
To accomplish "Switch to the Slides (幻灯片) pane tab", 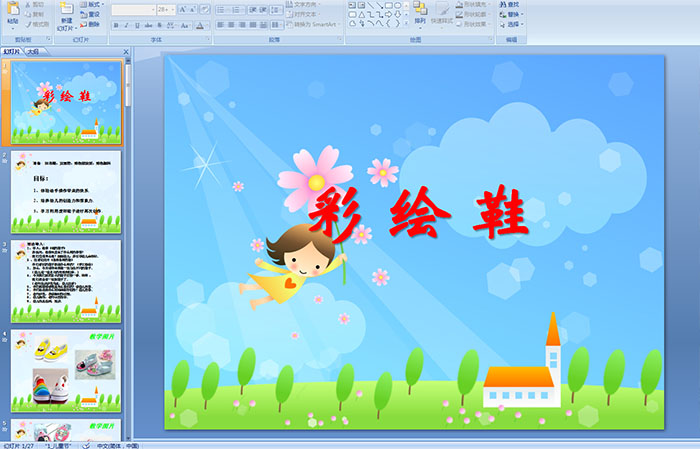I will [x=12, y=52].
